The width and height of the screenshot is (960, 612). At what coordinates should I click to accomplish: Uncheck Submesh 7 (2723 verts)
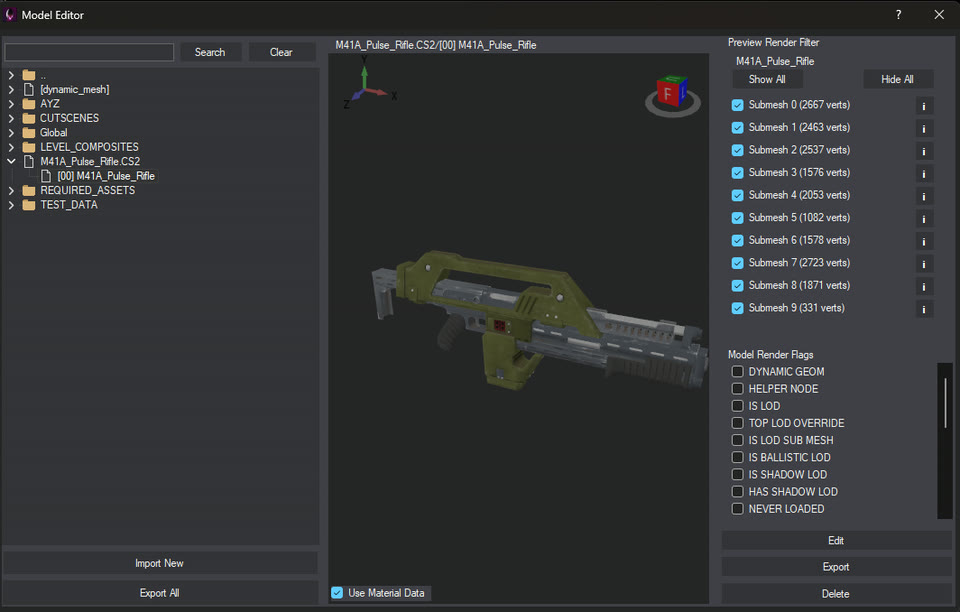[x=737, y=263]
